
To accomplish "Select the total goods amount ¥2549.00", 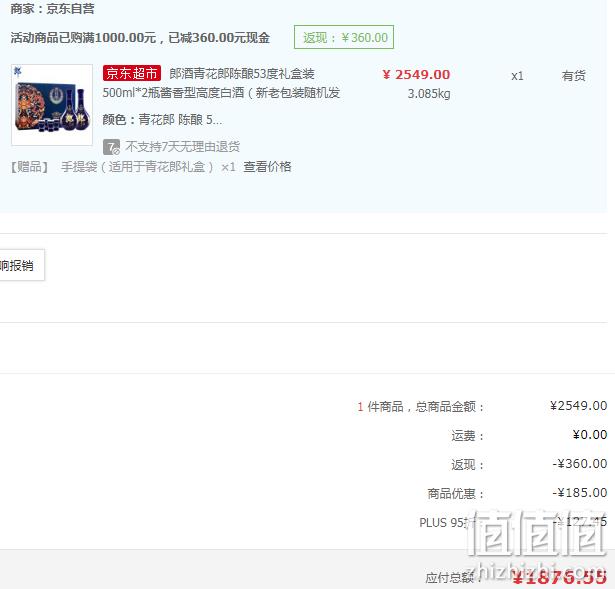I will pyautogui.click(x=578, y=405).
